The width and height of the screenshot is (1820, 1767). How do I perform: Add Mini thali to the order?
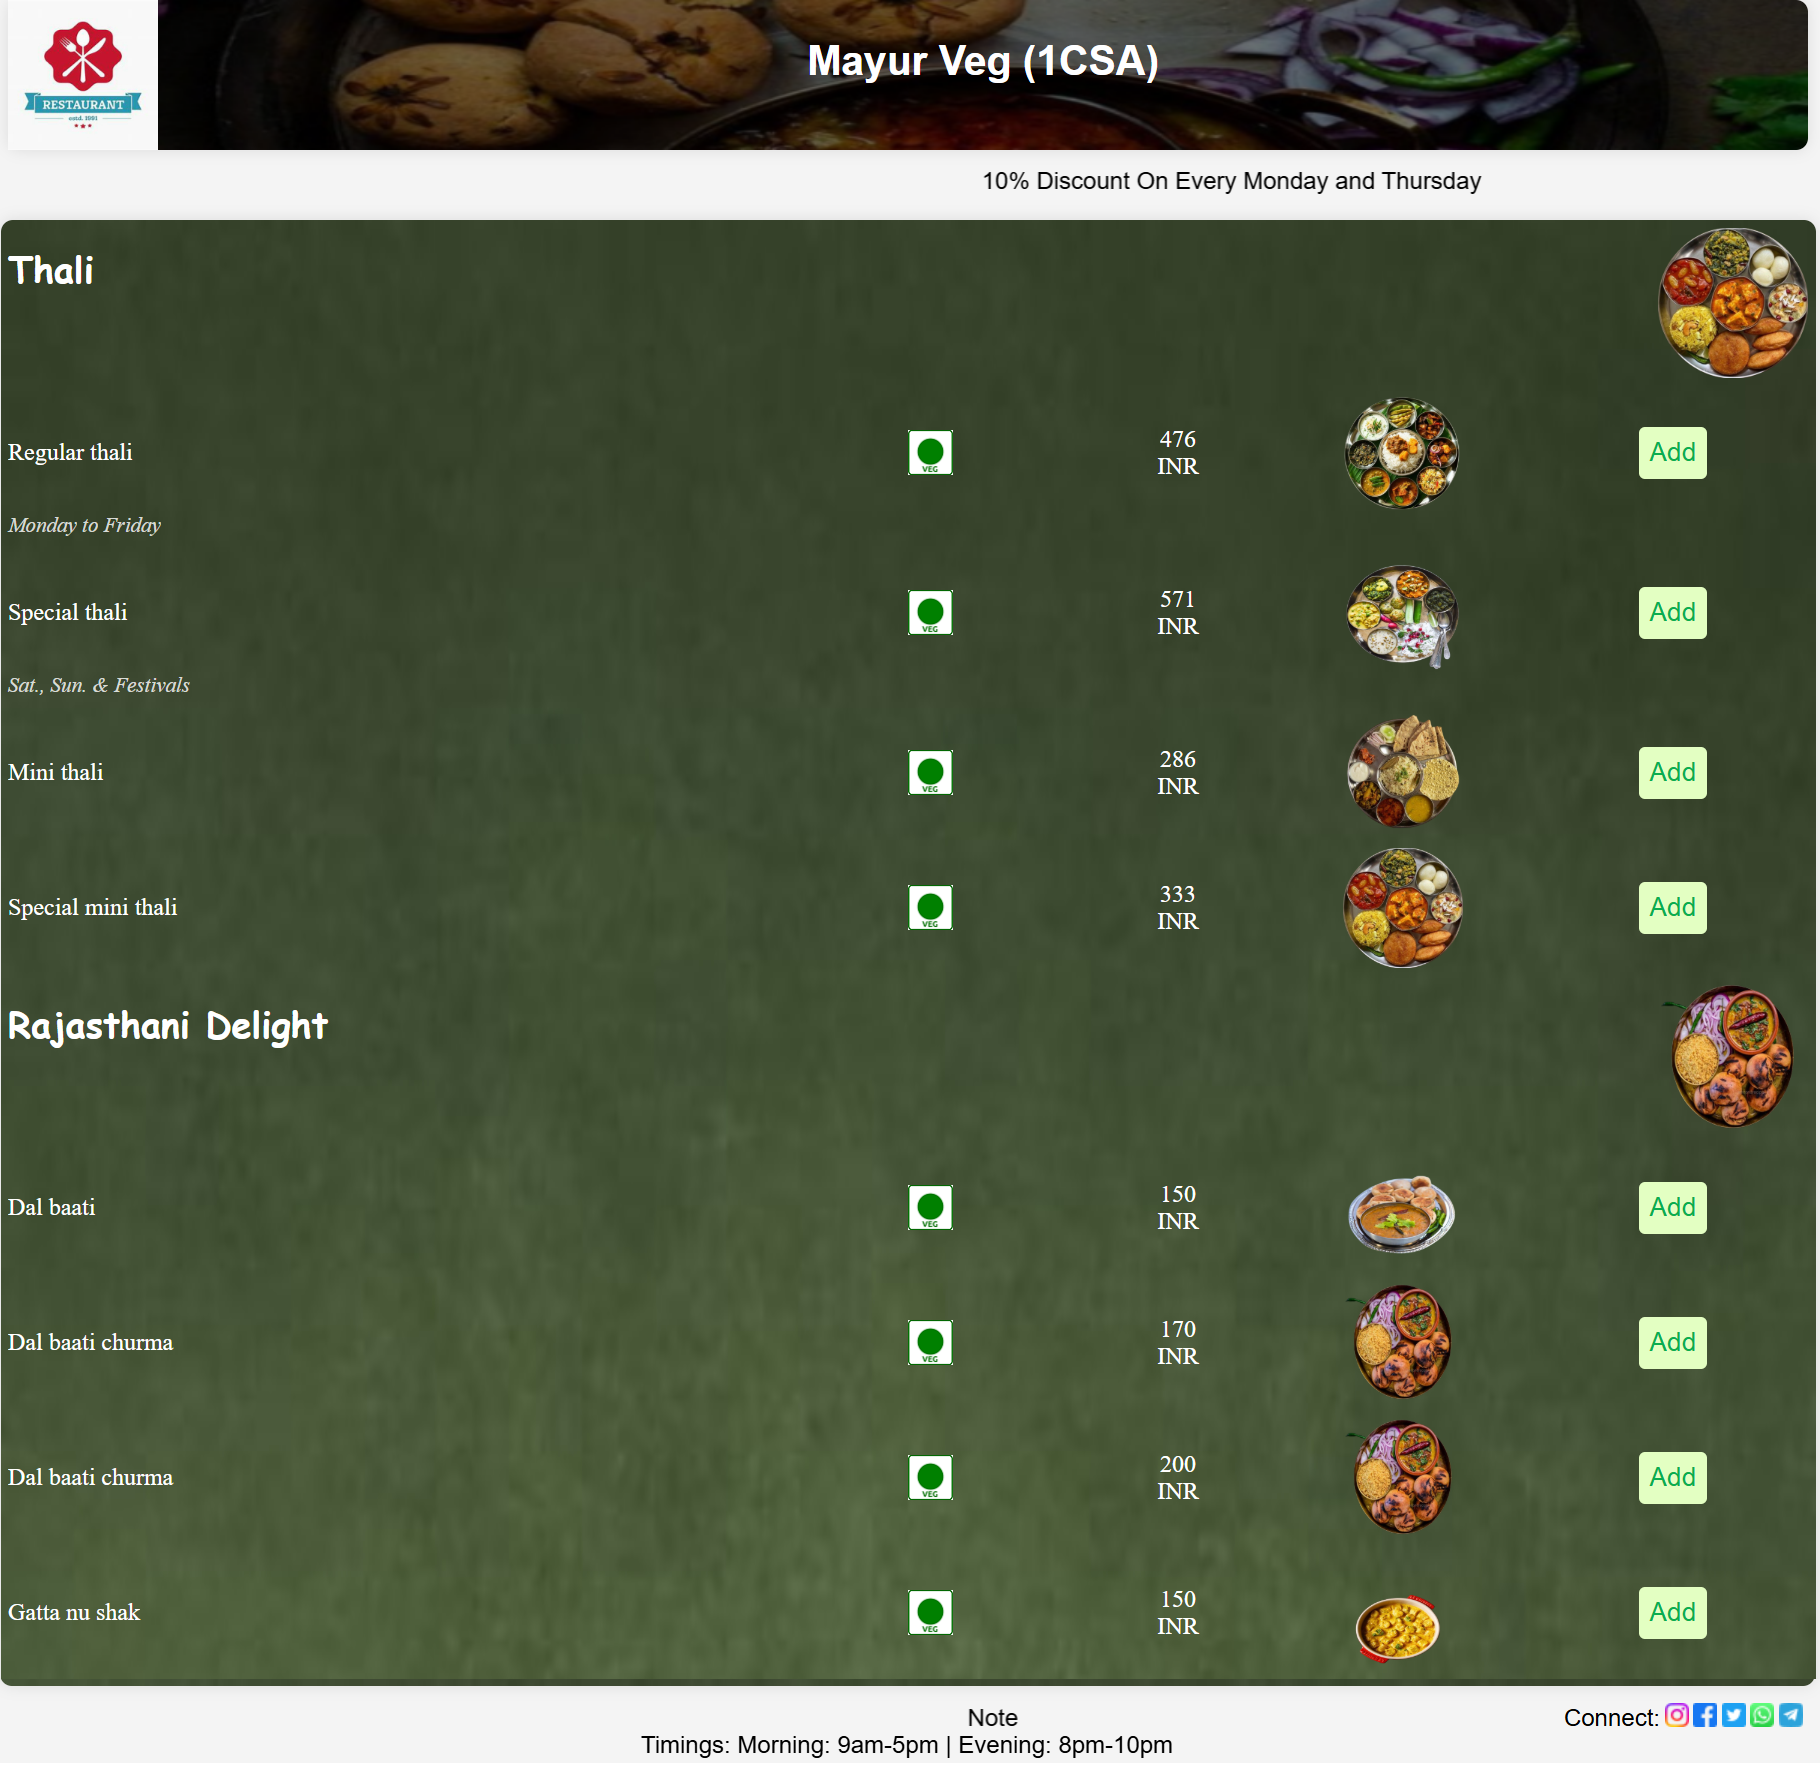[1672, 773]
